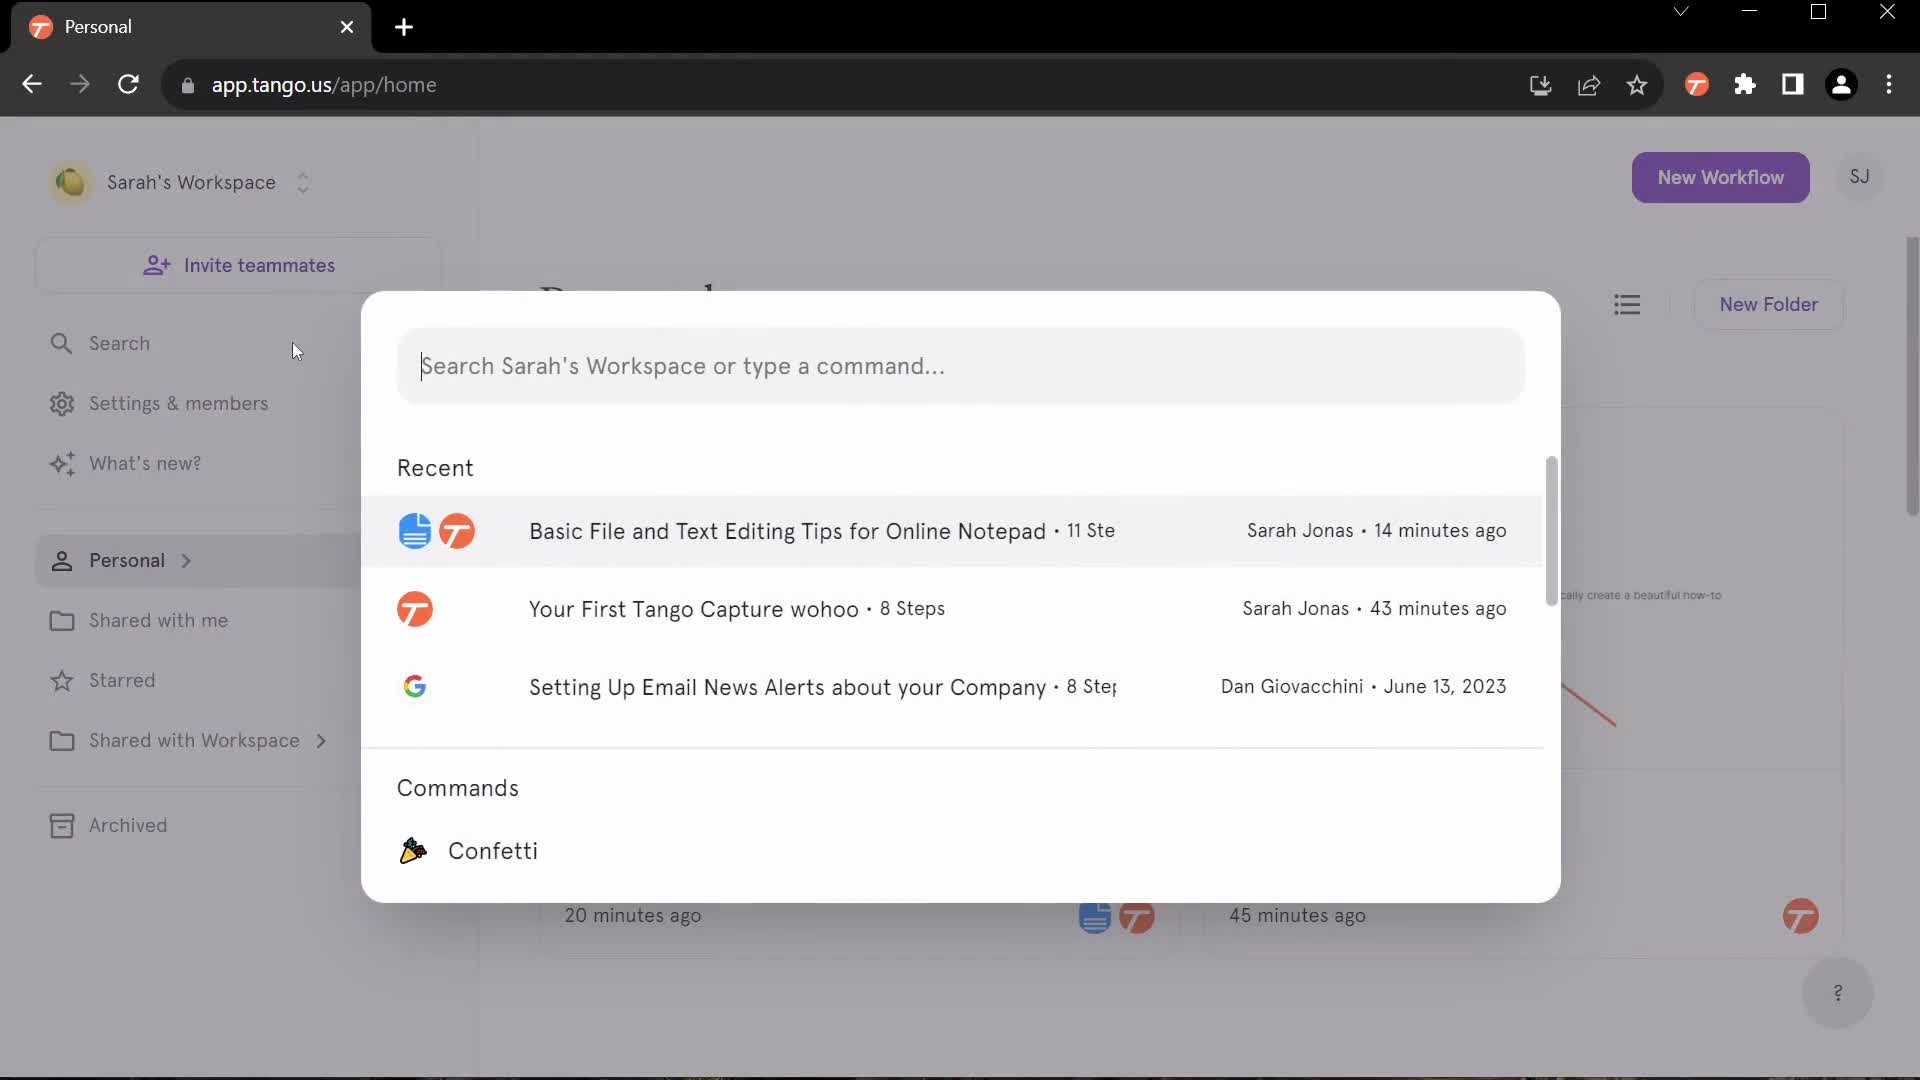Select the list view toggle icon
Screen dimensions: 1920x1080
(1626, 303)
